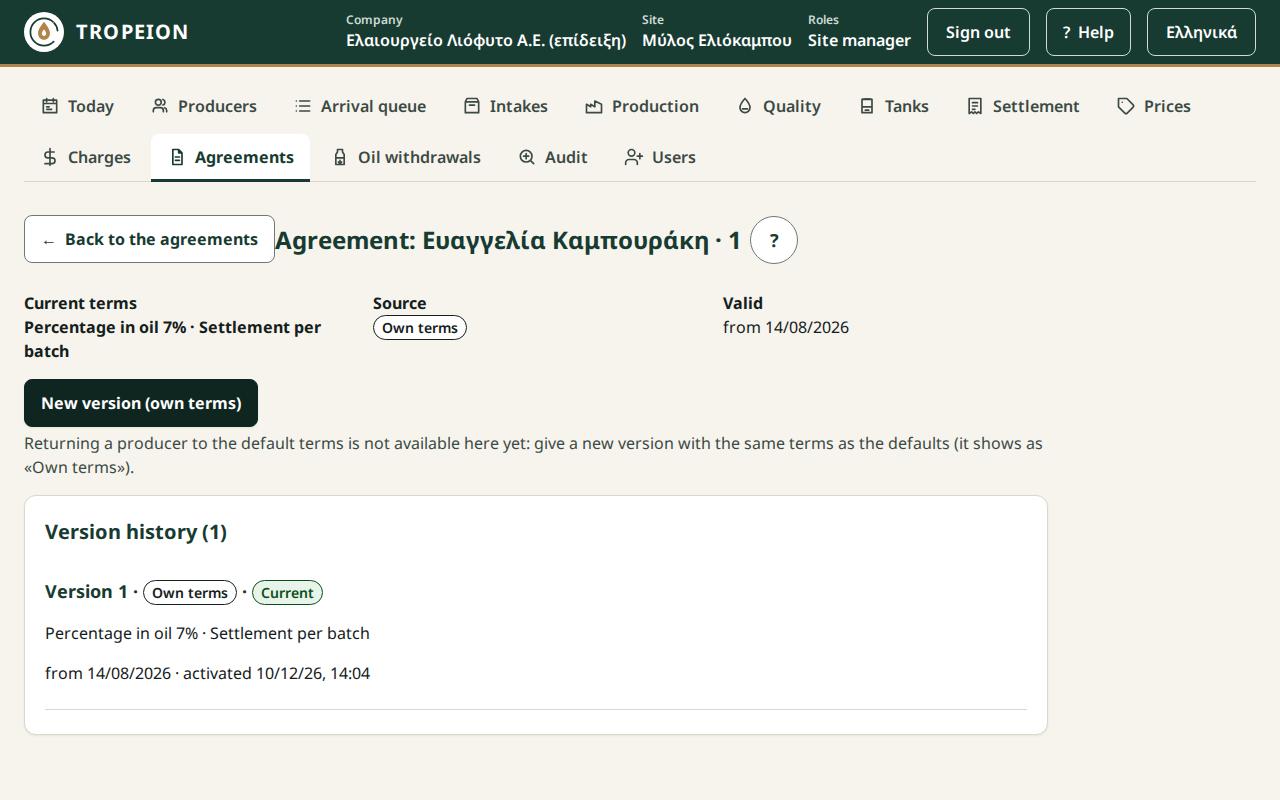Click the Own terms badge on Version 1

[x=190, y=593]
